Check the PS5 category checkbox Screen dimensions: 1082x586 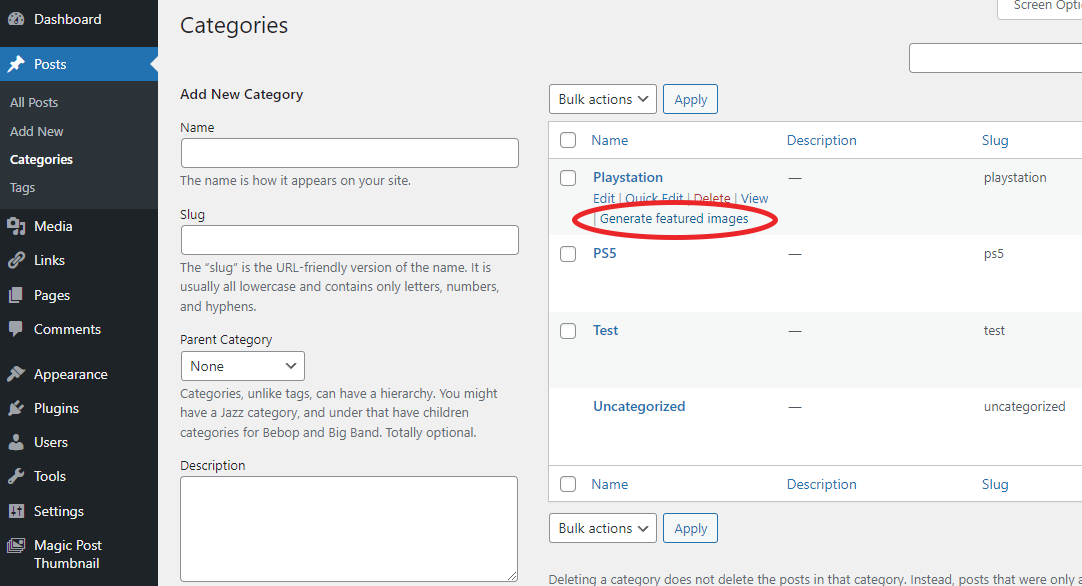[x=568, y=254]
